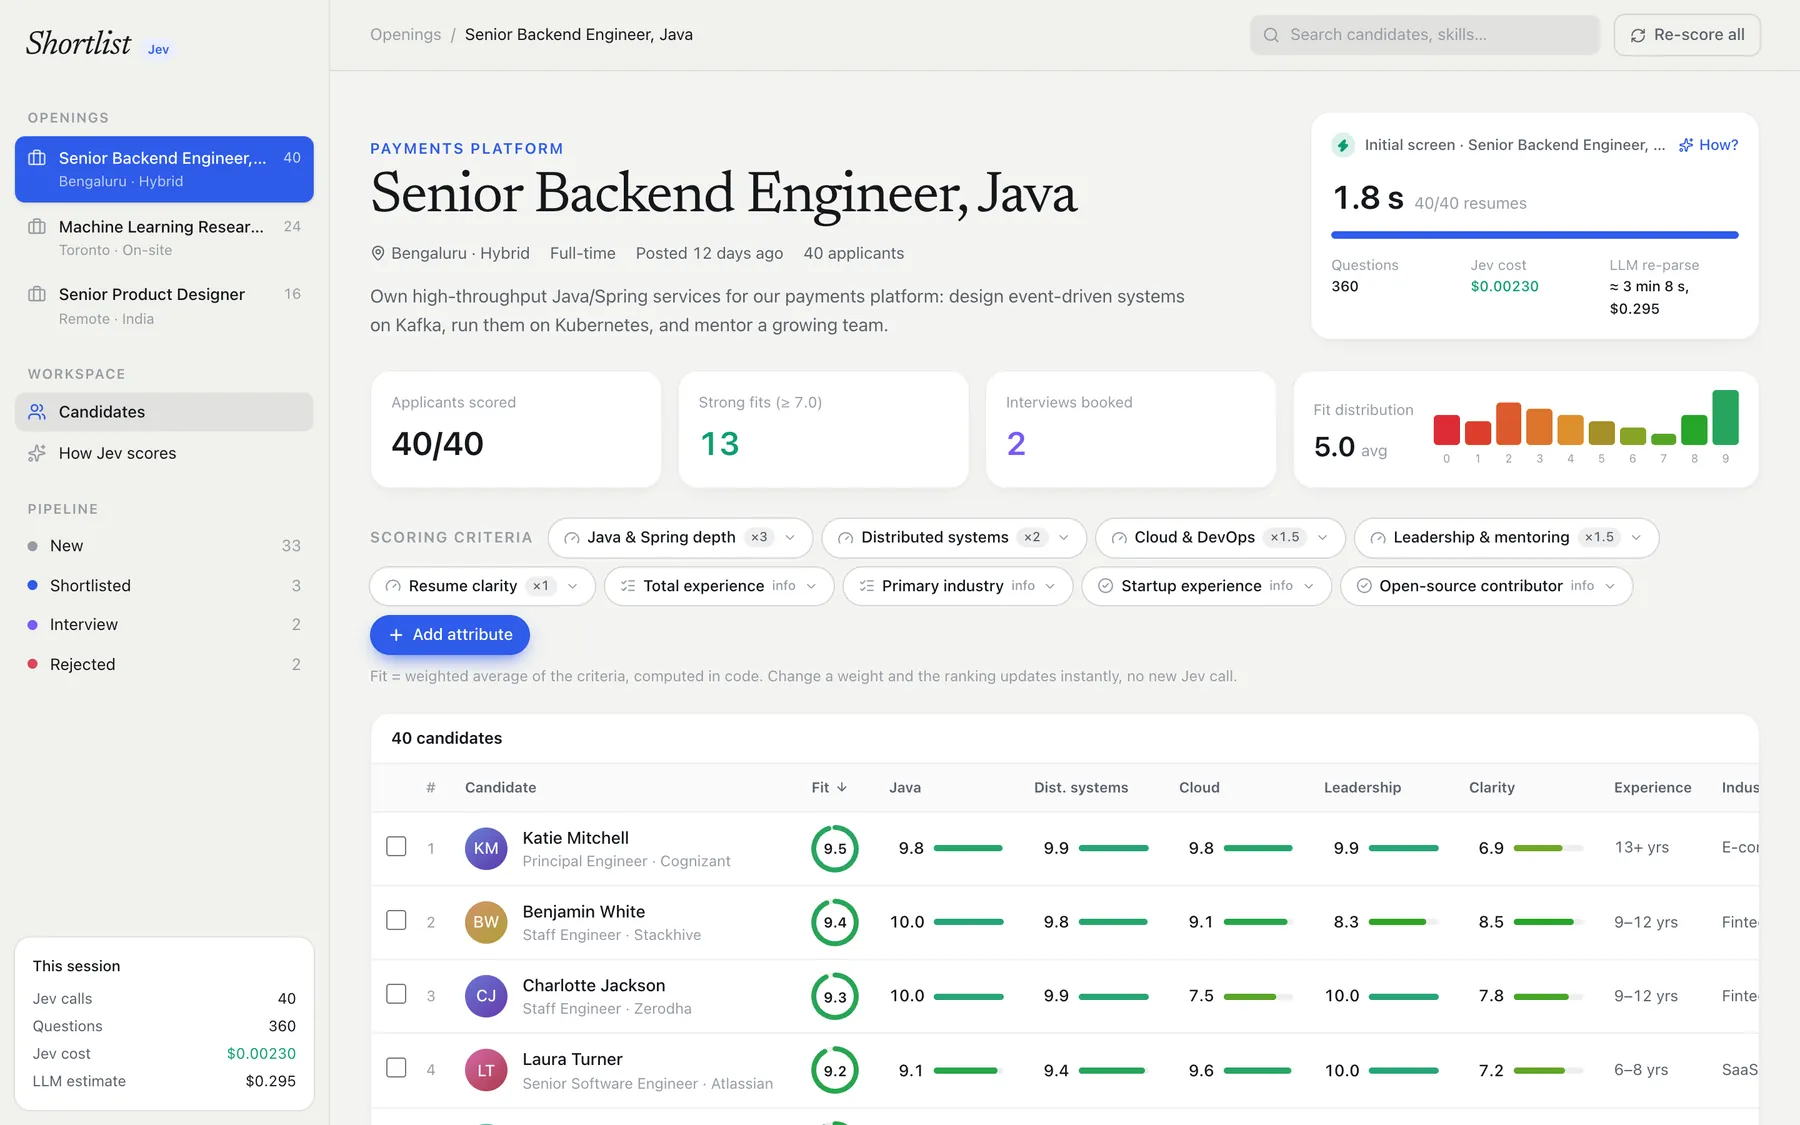This screenshot has height=1125, width=1800.
Task: Click the briefcase icon beside Machine Learning Researcher
Action: (x=37, y=227)
